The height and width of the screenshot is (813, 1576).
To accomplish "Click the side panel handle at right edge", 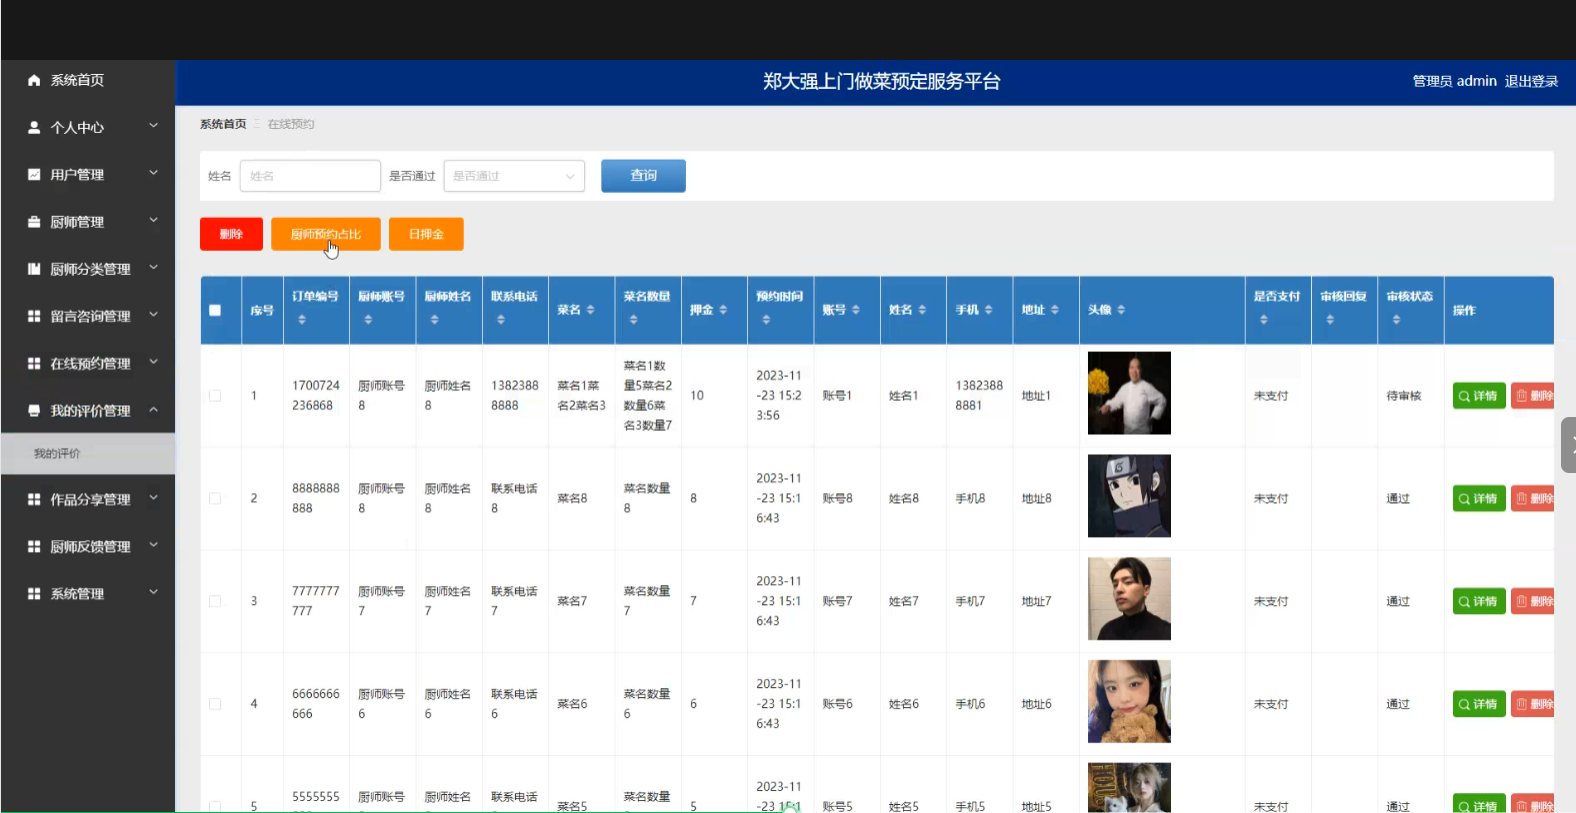I will click(1568, 445).
